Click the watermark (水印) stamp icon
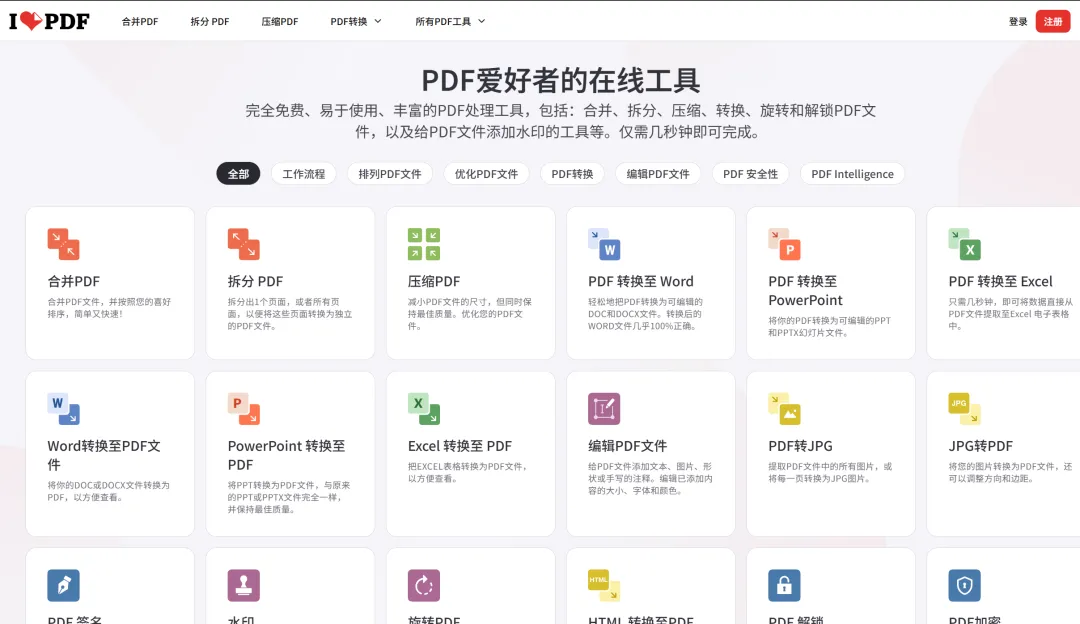This screenshot has width=1080, height=624. coord(244,585)
